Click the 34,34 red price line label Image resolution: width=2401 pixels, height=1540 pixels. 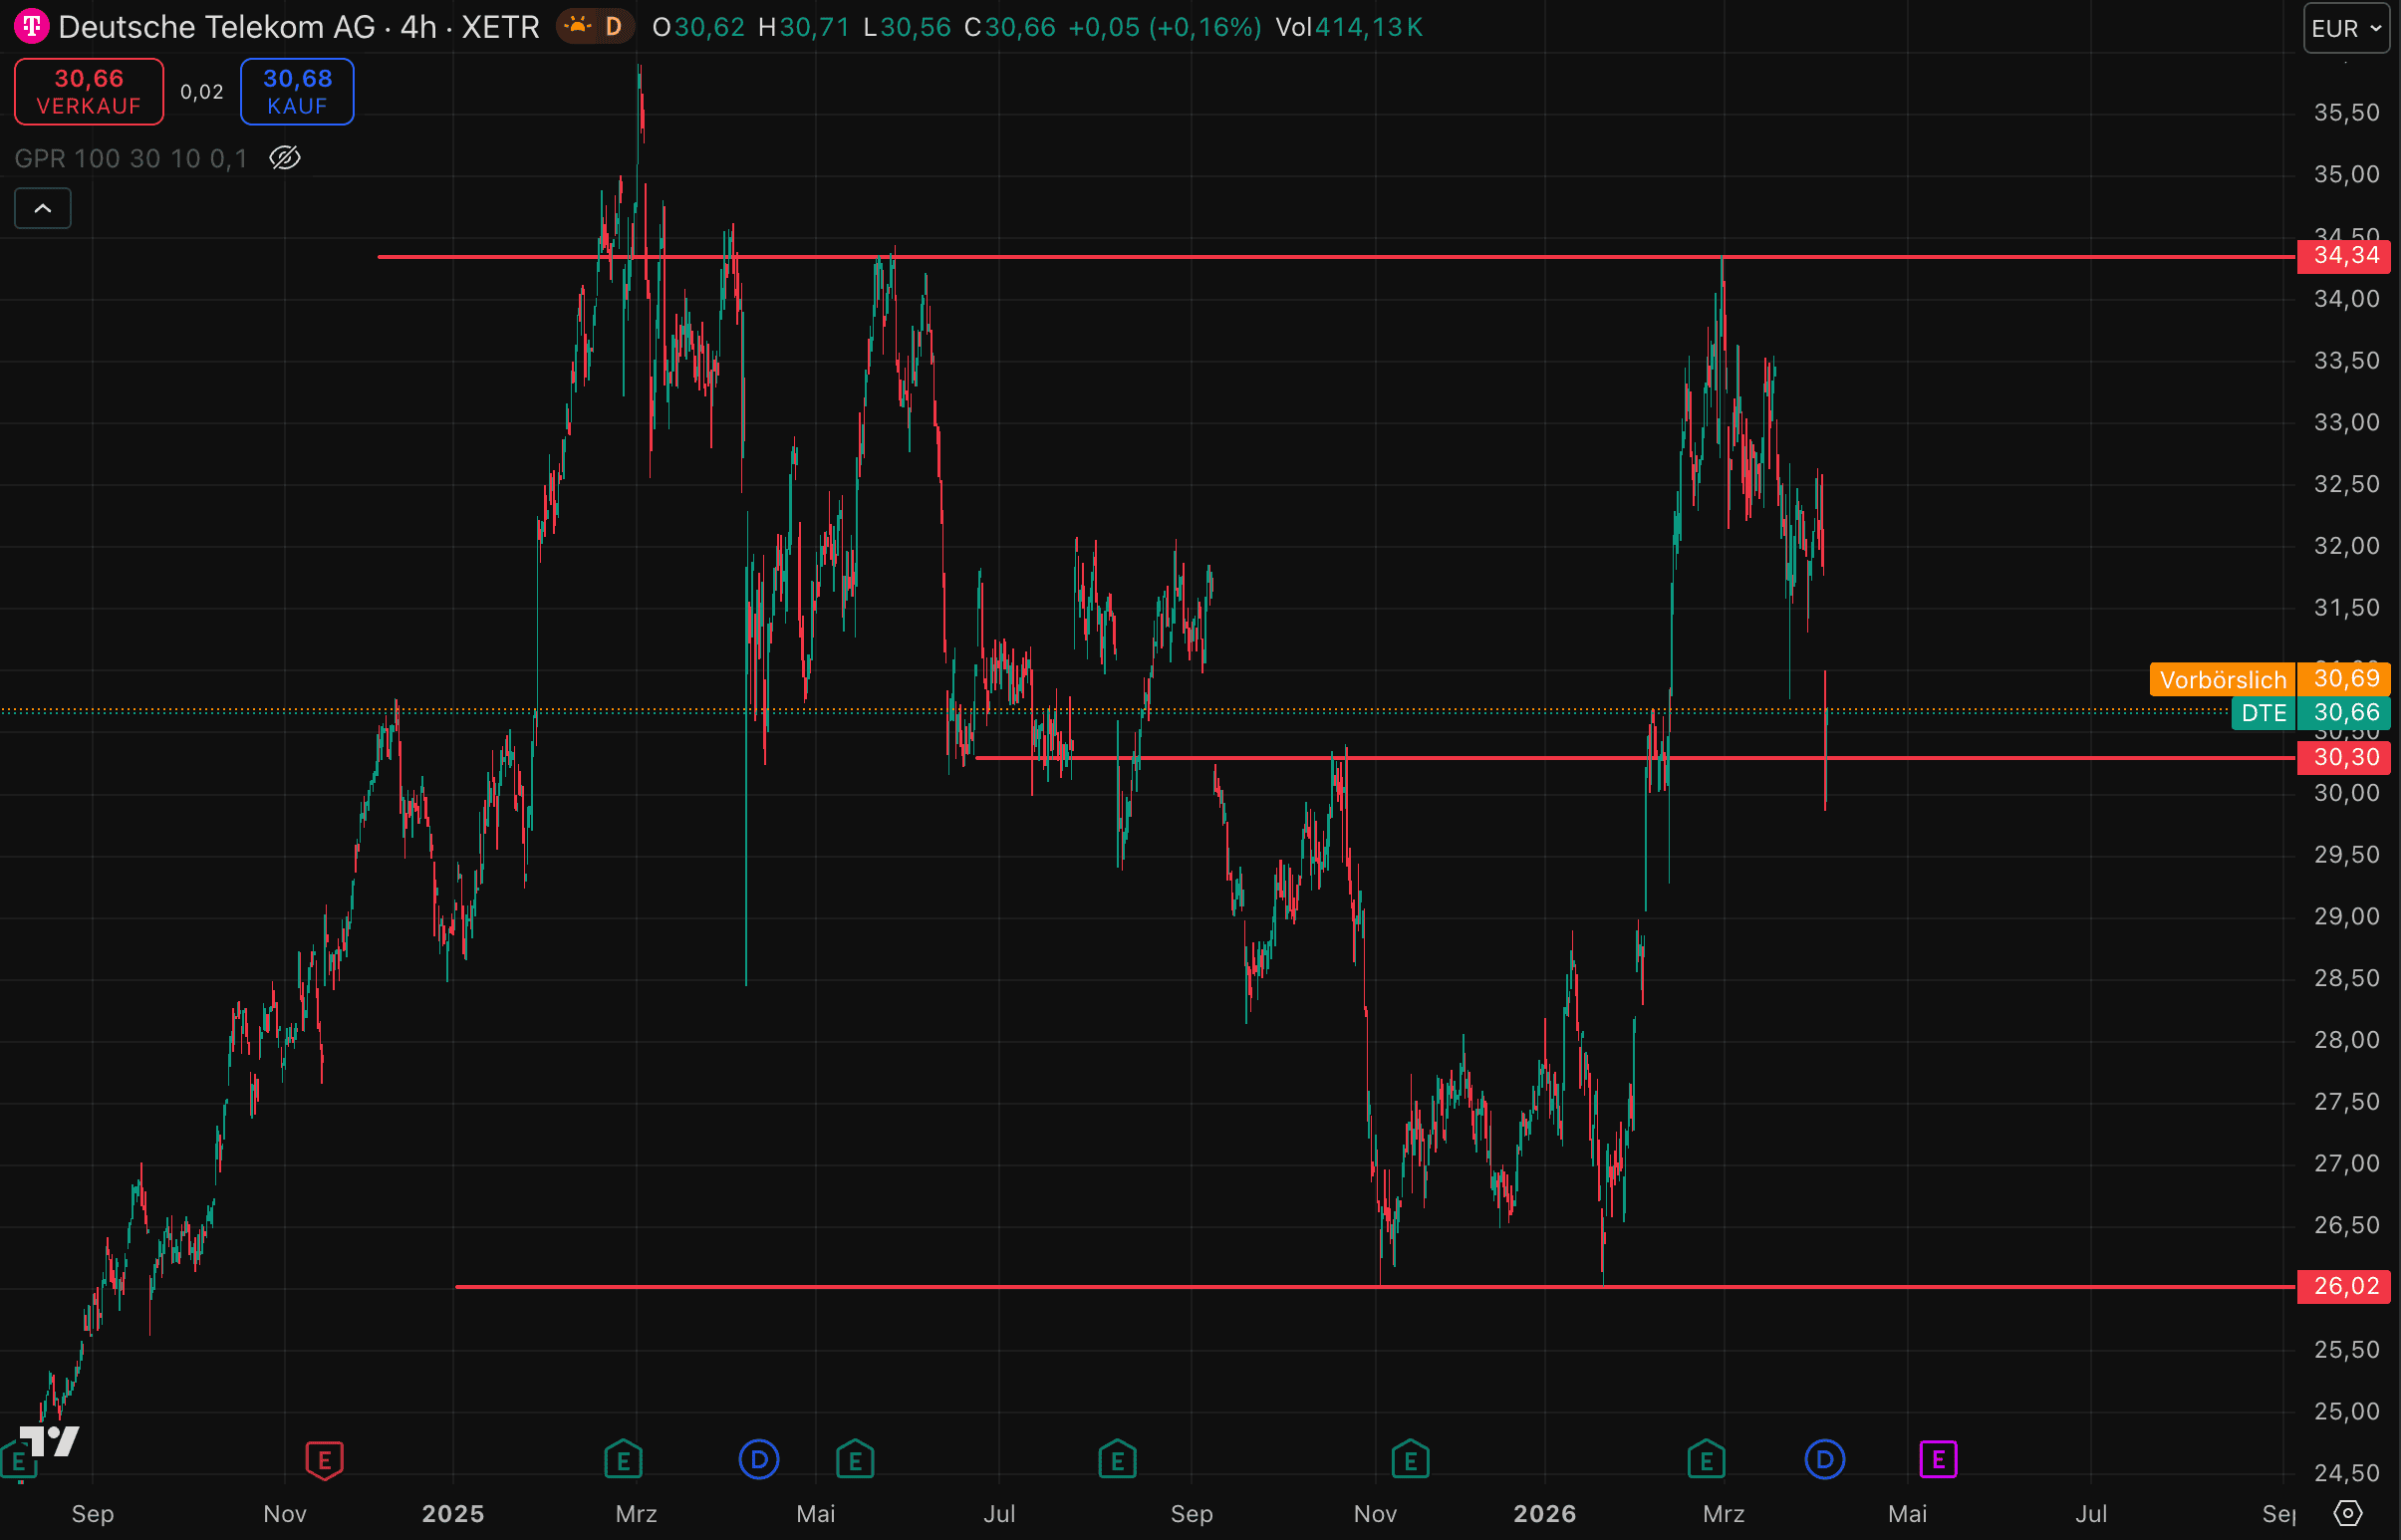coord(2344,256)
